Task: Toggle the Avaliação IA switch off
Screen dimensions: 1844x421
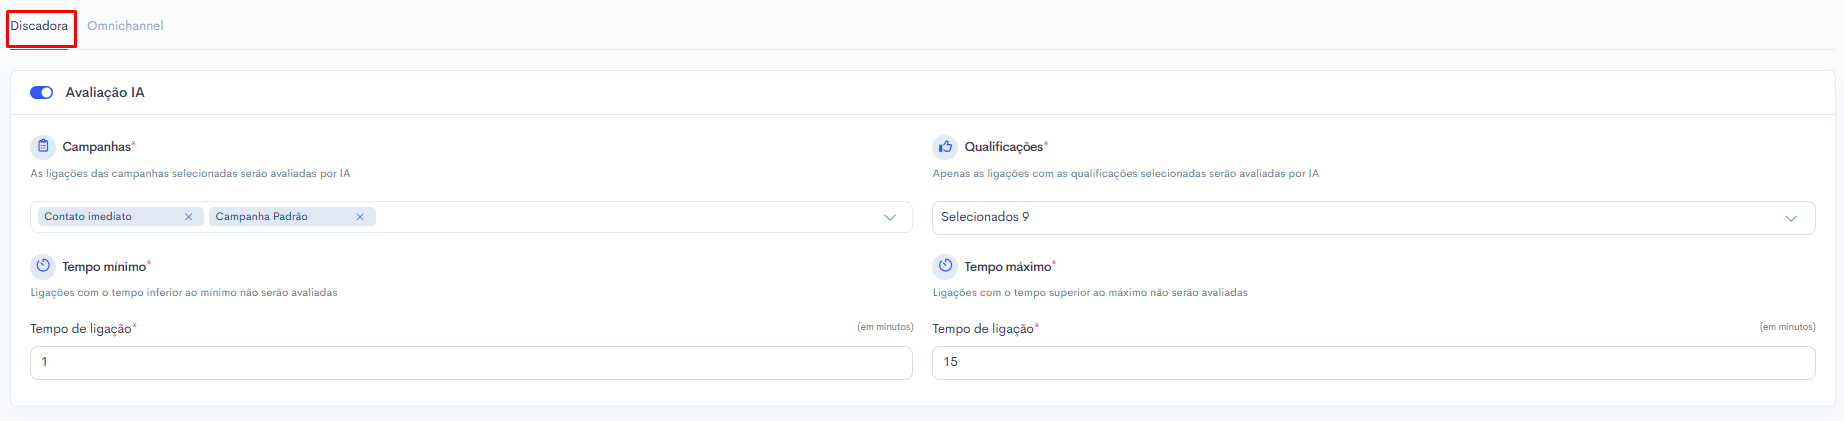Action: tap(41, 93)
